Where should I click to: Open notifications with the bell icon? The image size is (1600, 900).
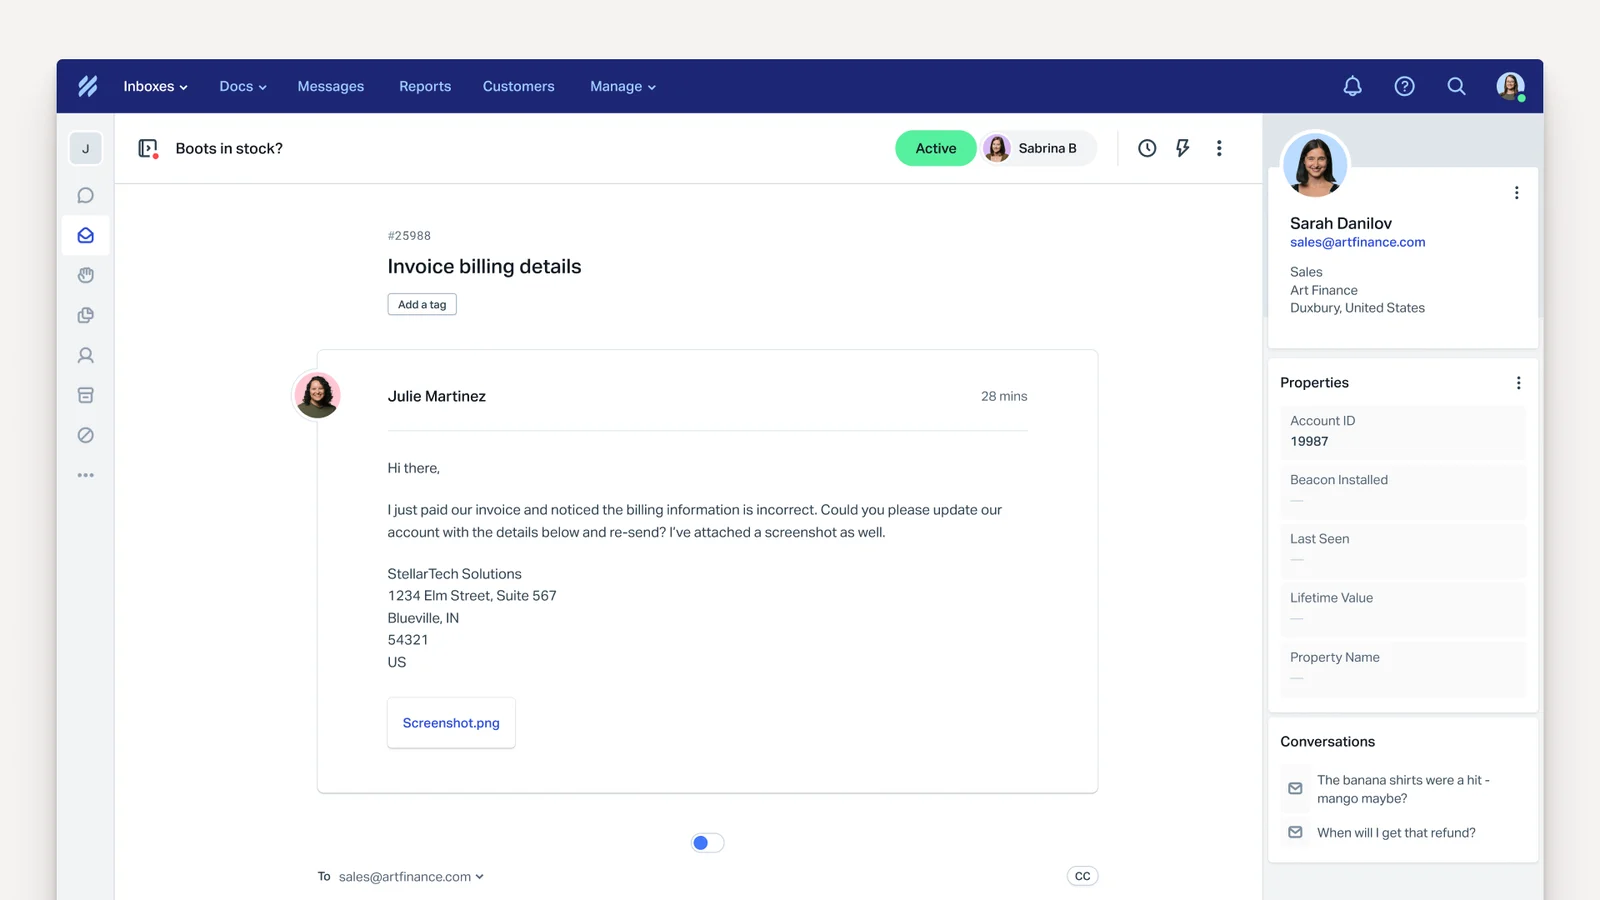tap(1352, 86)
